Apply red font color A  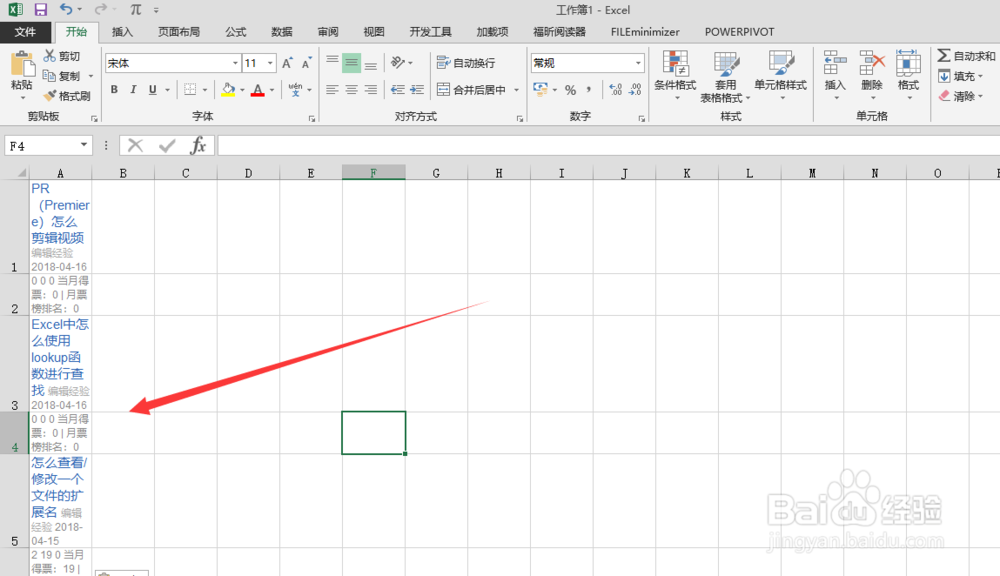[x=258, y=89]
